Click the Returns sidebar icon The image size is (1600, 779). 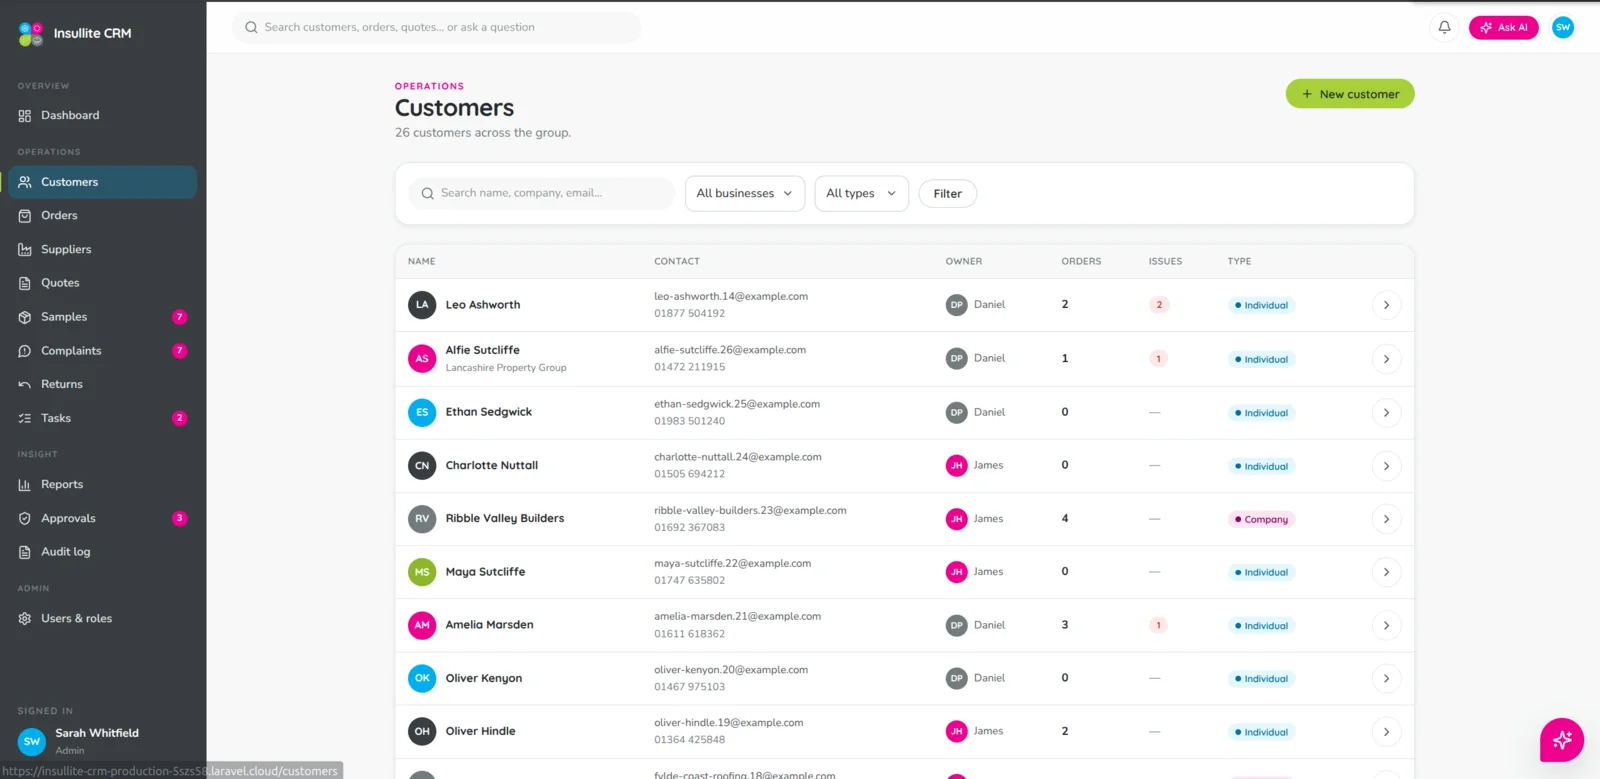[x=25, y=384]
